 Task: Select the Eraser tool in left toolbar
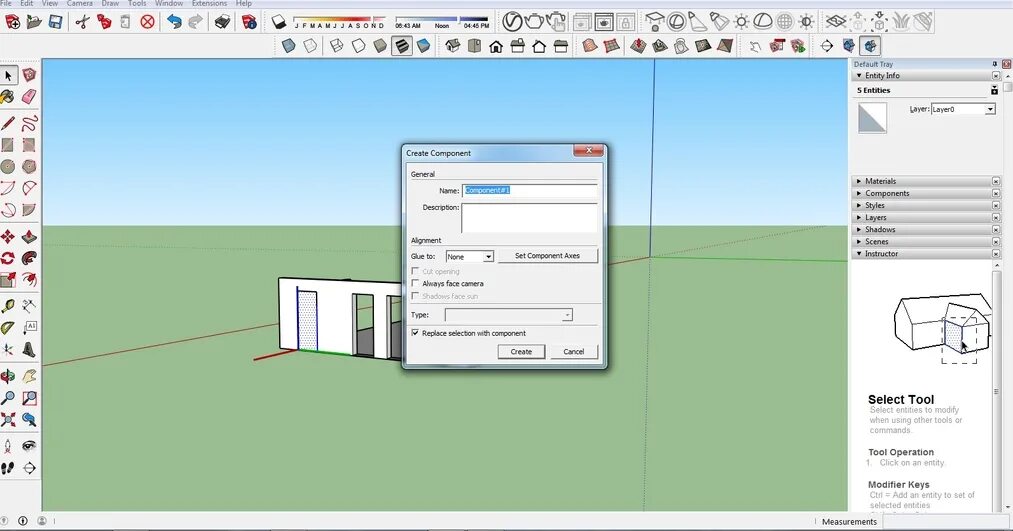click(29, 97)
